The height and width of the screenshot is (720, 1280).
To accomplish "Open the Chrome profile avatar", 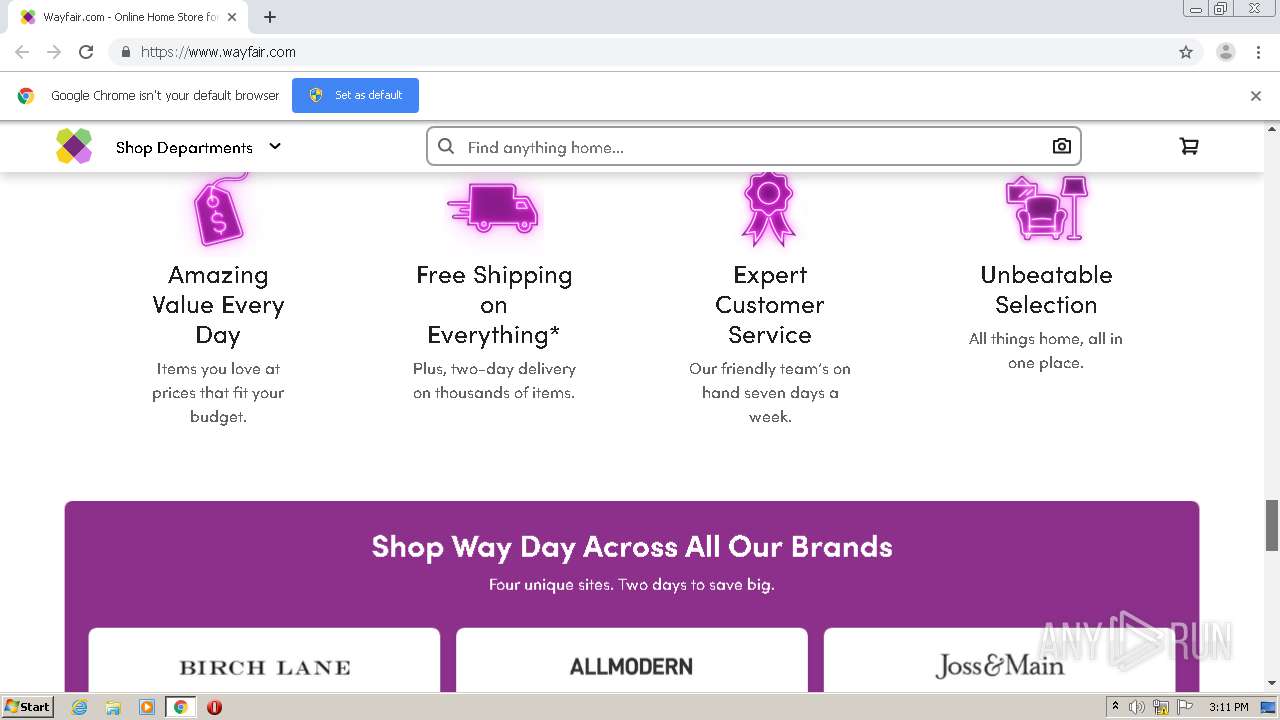I will coord(1225,52).
